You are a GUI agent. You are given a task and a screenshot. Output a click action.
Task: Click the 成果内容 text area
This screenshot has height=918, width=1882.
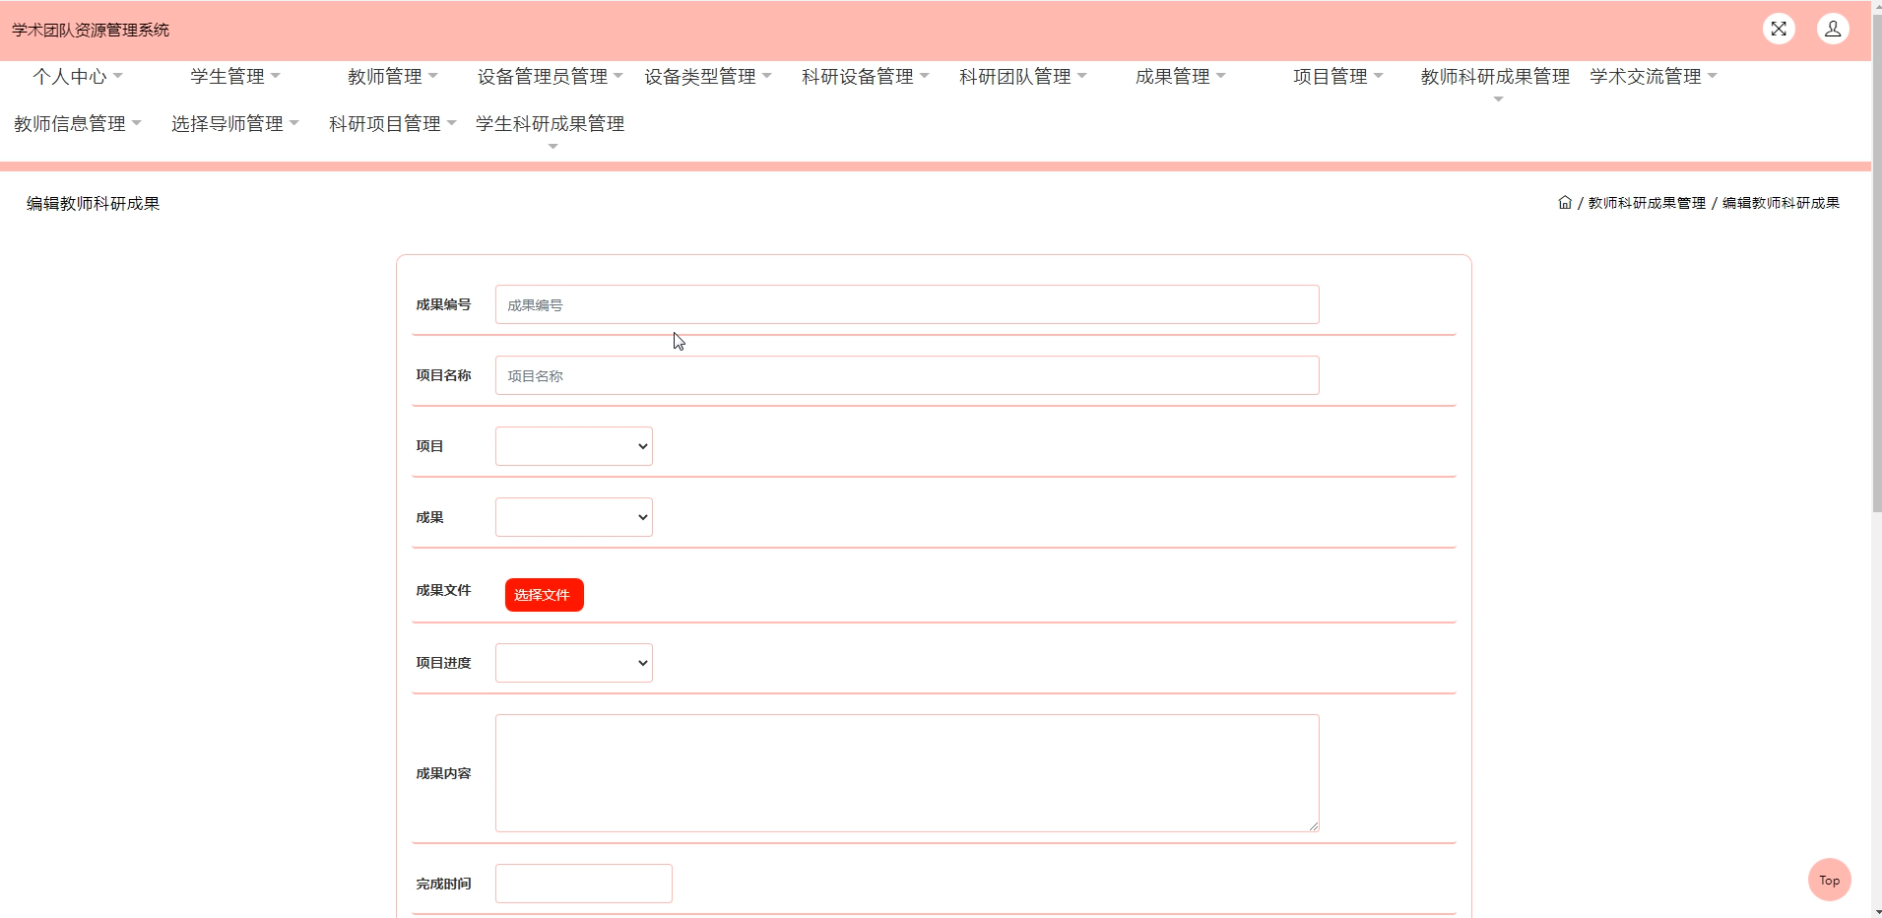tap(907, 773)
